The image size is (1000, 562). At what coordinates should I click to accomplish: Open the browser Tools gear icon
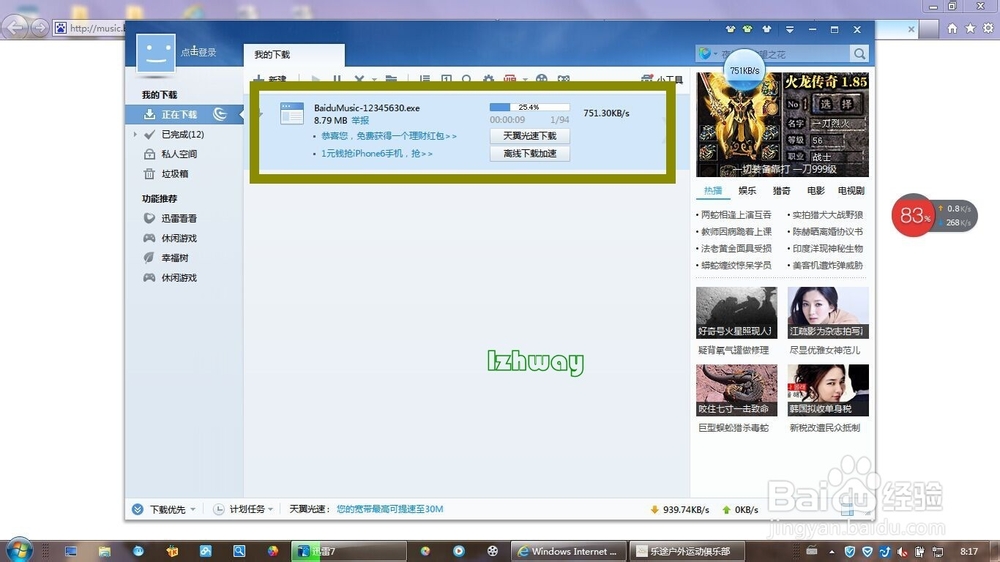tap(988, 28)
